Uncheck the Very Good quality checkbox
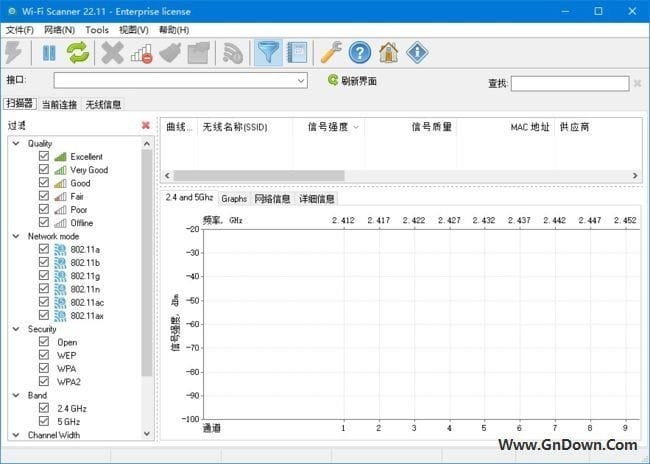650x464 pixels. pyautogui.click(x=44, y=170)
